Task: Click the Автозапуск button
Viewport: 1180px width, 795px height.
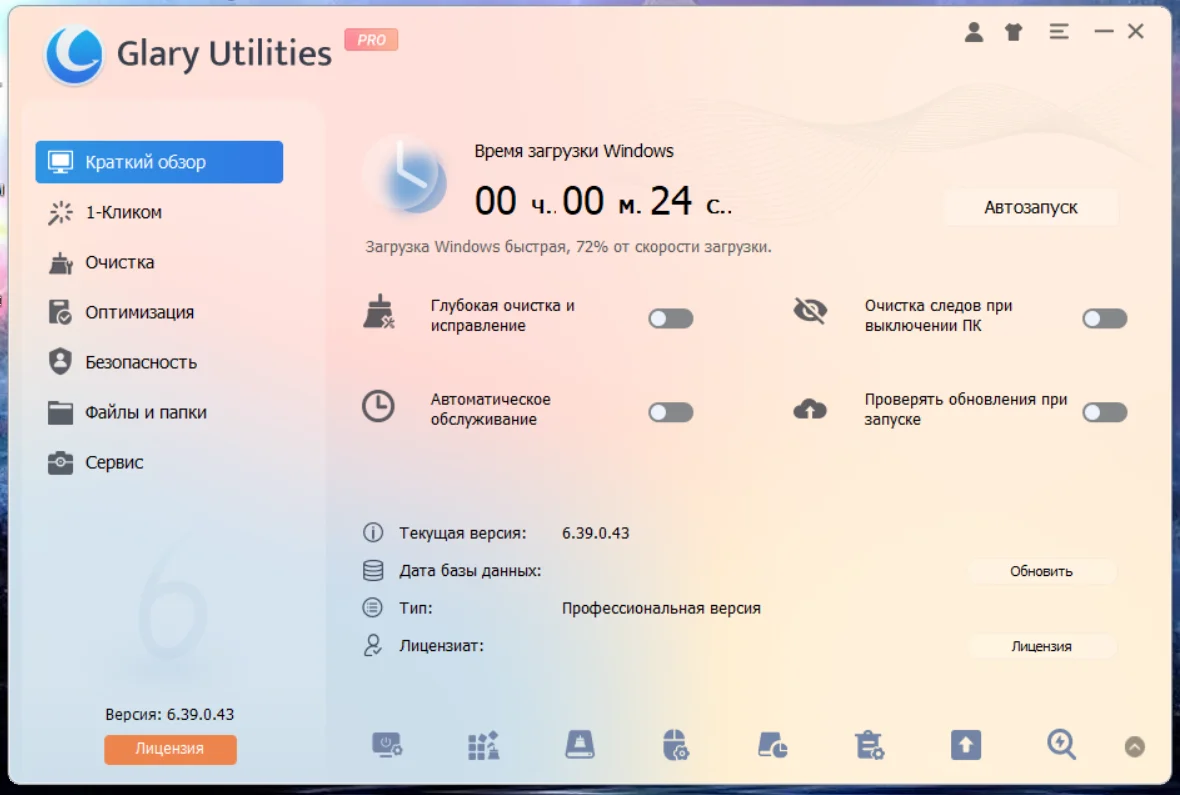Action: pyautogui.click(x=1030, y=208)
